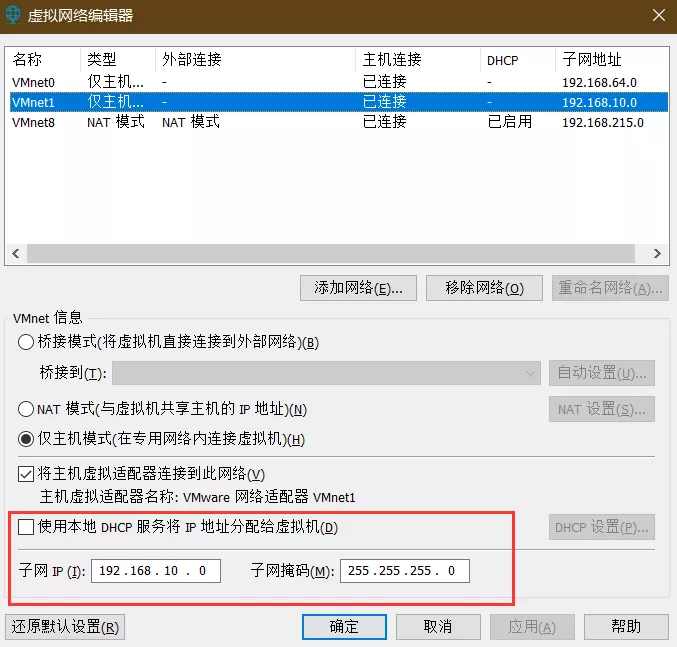This screenshot has height=647, width=677.
Task: Click the 子网掩码 input field
Action: pos(405,572)
